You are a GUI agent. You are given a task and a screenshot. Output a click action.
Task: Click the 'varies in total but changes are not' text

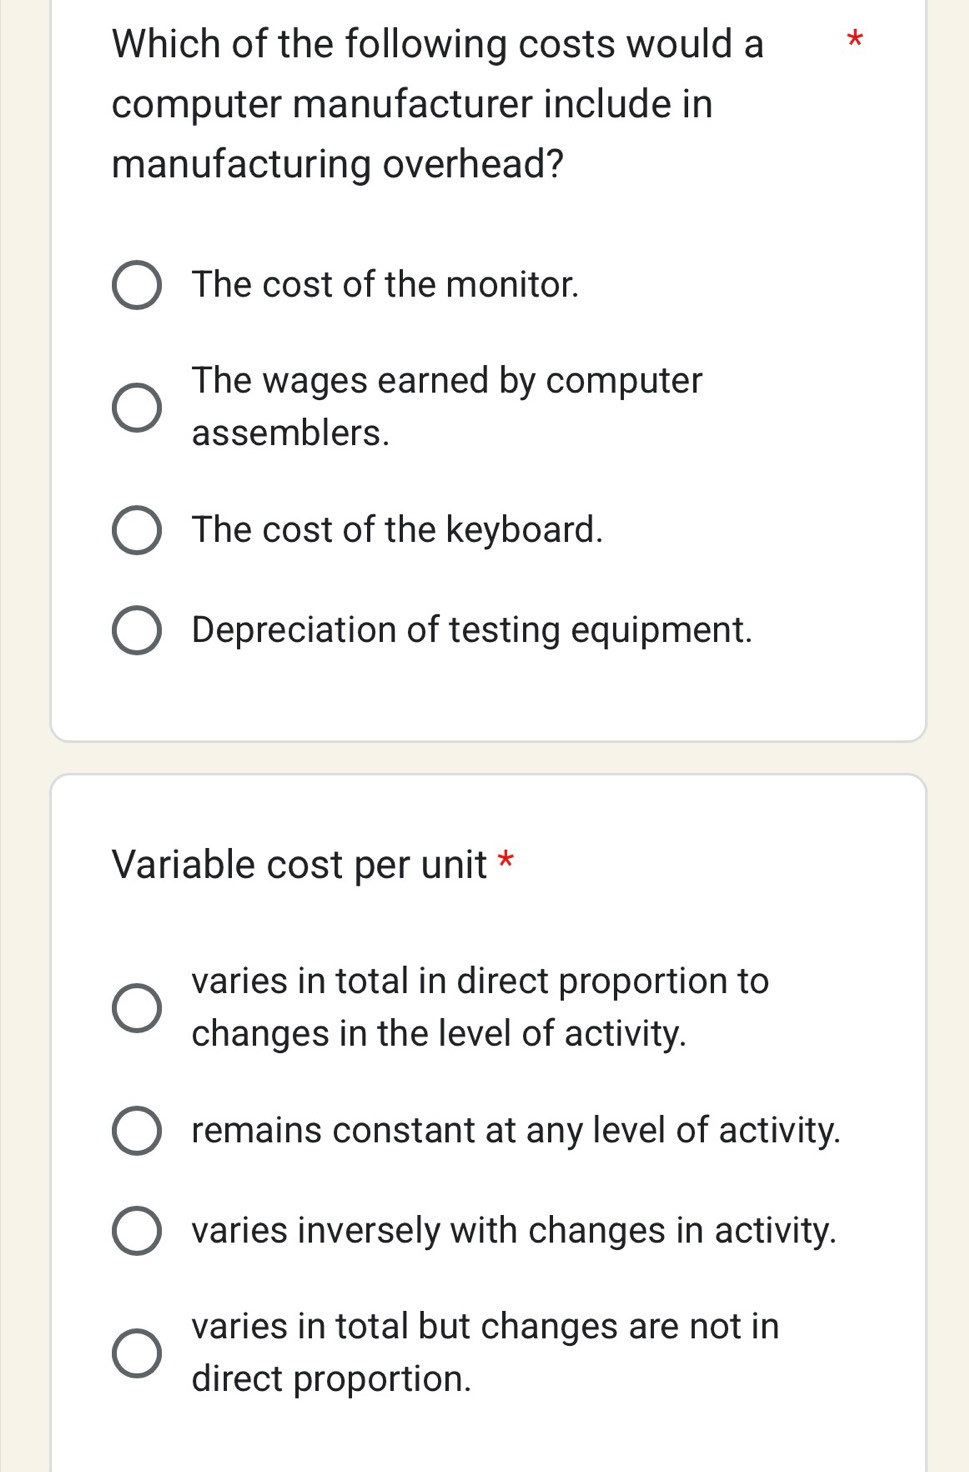(x=485, y=1352)
